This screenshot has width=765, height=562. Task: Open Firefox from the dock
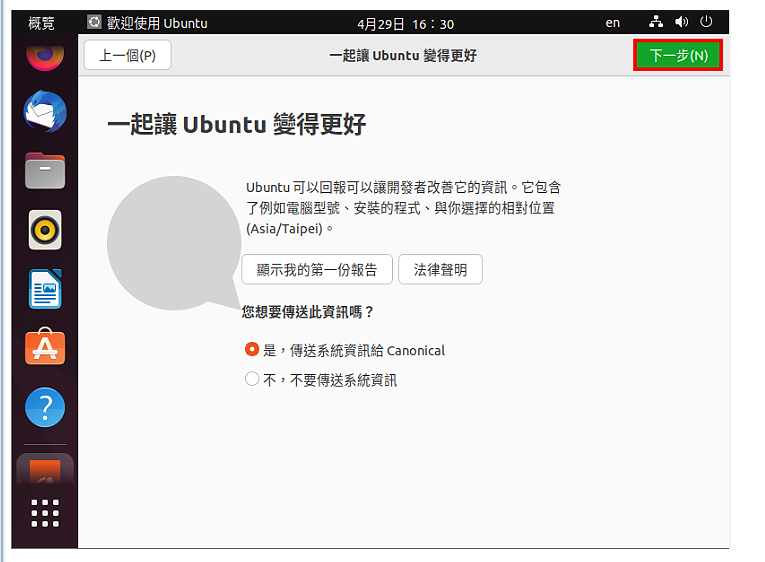[x=45, y=57]
